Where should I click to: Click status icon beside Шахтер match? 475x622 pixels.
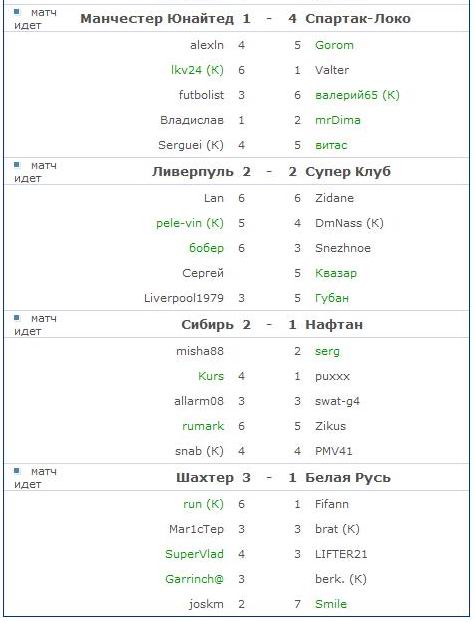(17, 471)
